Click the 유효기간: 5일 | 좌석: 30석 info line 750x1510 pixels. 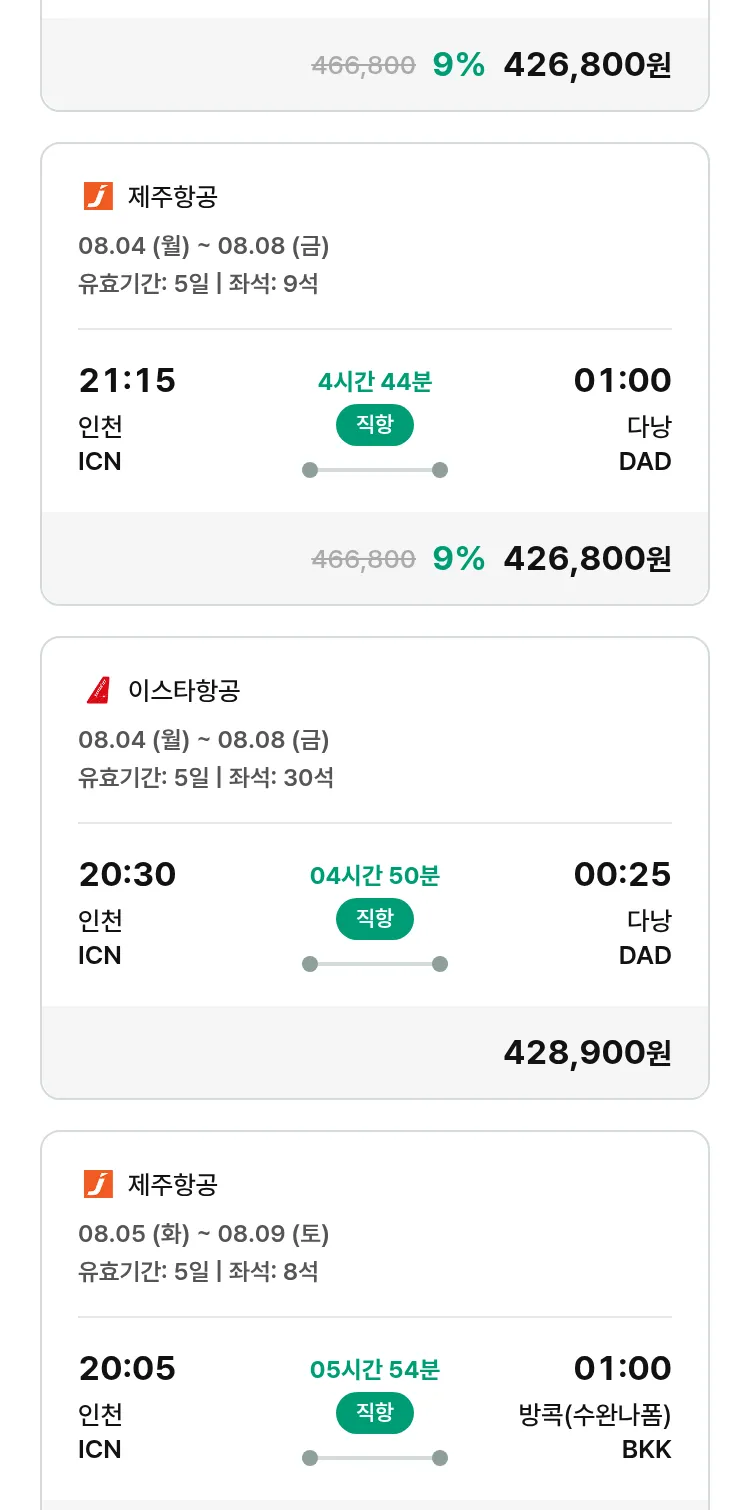click(206, 777)
